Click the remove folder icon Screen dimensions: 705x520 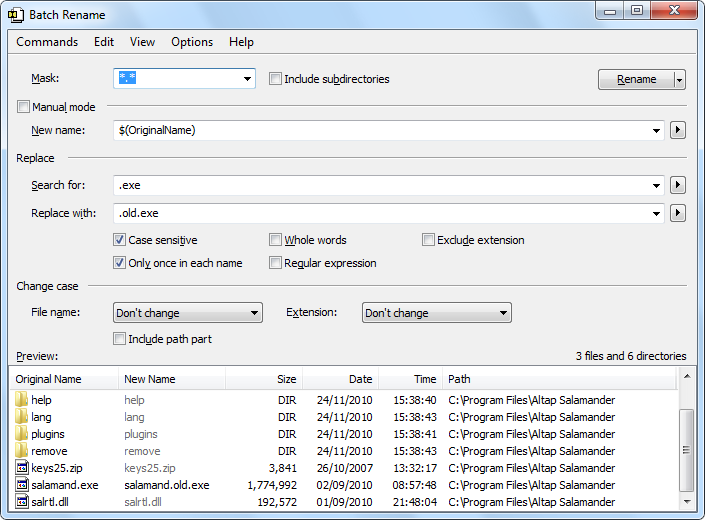click(x=22, y=451)
